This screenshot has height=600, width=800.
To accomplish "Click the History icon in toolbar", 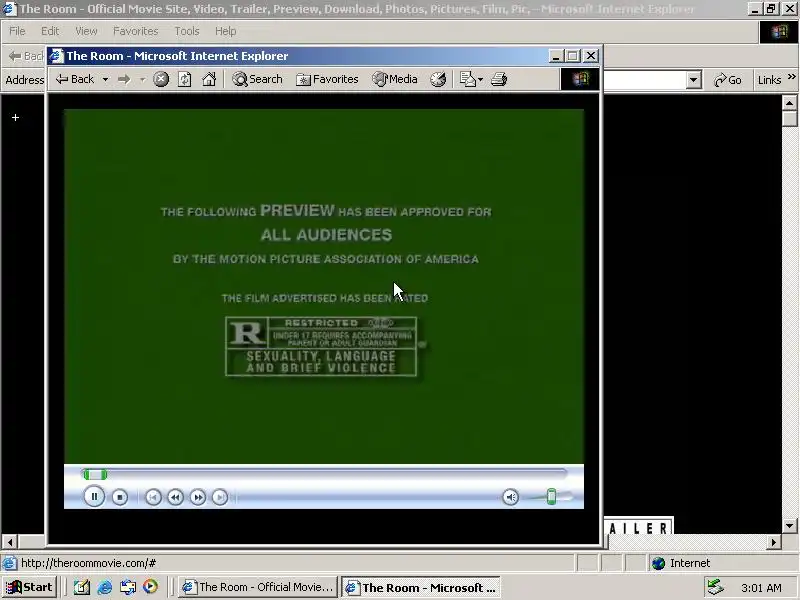I will [438, 79].
